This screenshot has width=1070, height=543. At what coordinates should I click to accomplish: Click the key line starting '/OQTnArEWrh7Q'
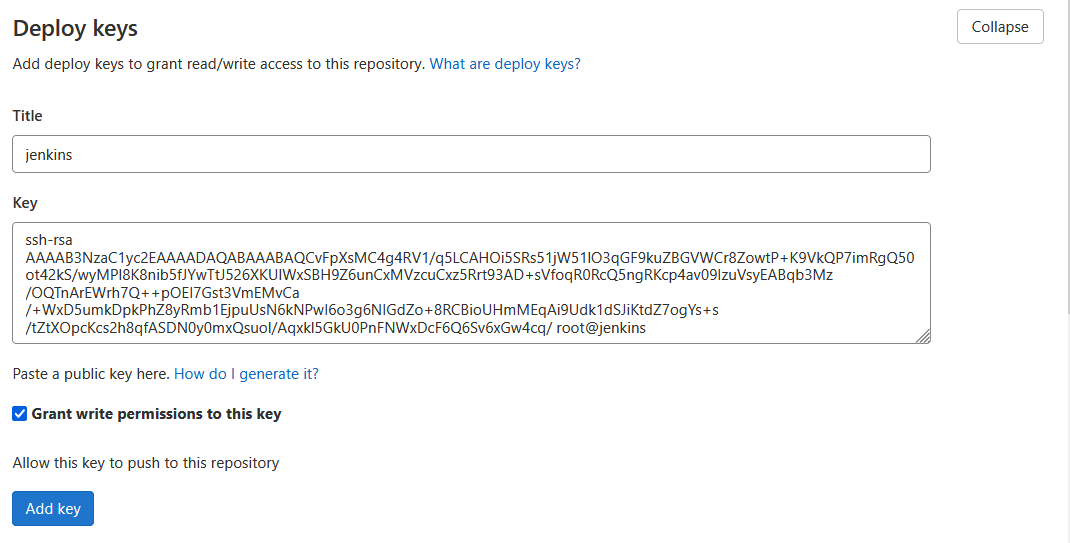(x=160, y=293)
